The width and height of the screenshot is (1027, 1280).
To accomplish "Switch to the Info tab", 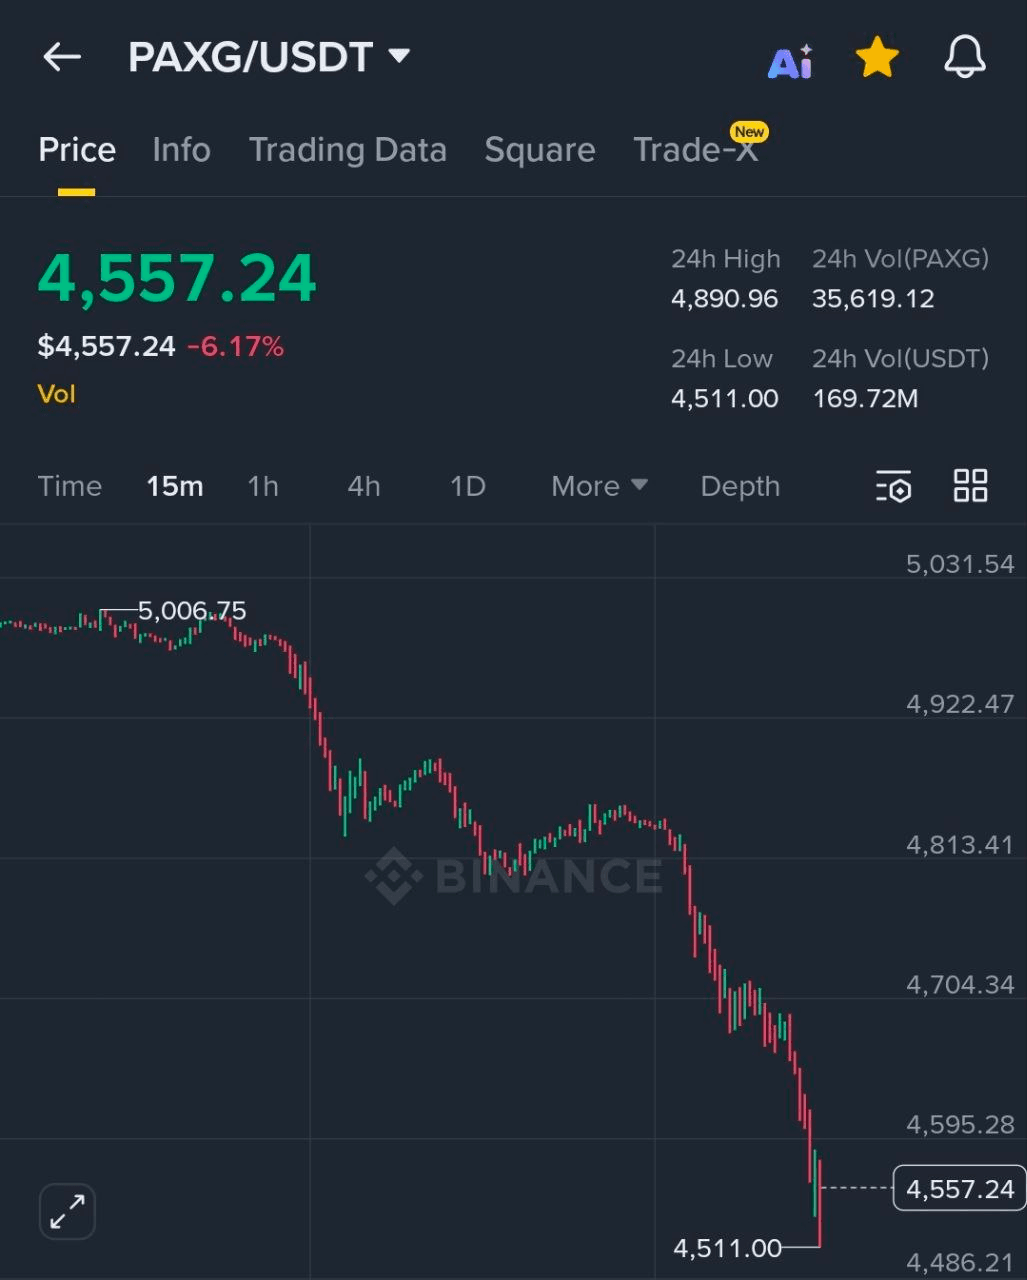I will (181, 150).
